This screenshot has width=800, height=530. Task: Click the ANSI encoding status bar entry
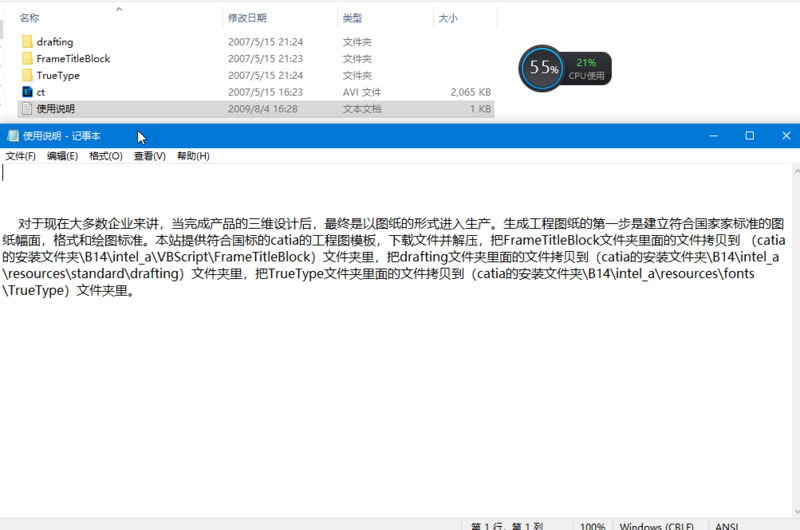727,525
